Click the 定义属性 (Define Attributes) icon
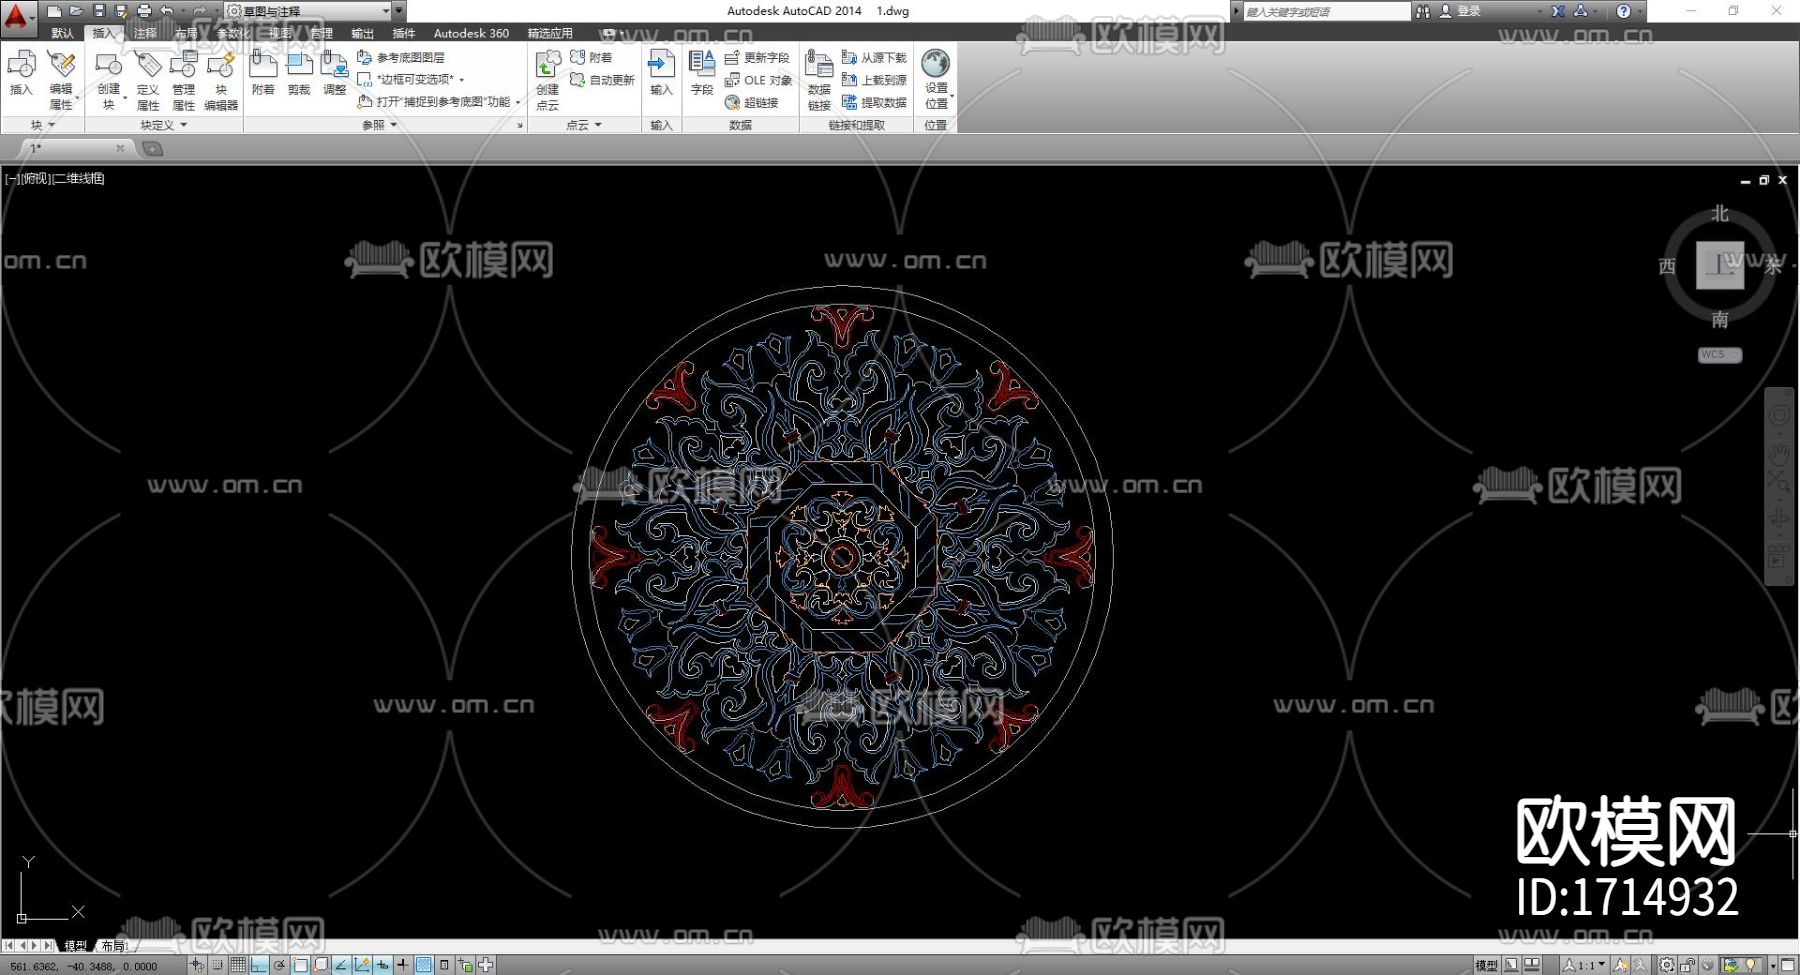The width and height of the screenshot is (1800, 975). pos(148,79)
